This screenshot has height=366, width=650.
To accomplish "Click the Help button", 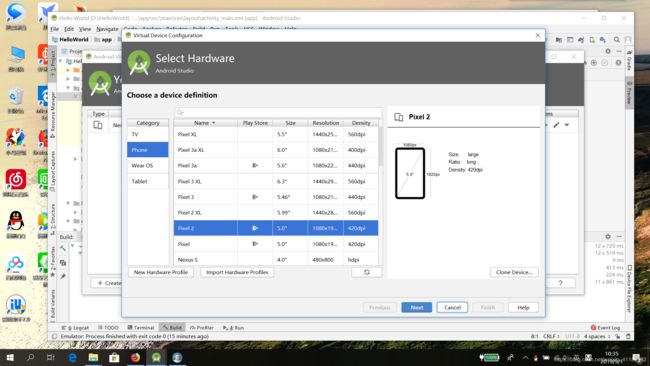I will (x=523, y=308).
